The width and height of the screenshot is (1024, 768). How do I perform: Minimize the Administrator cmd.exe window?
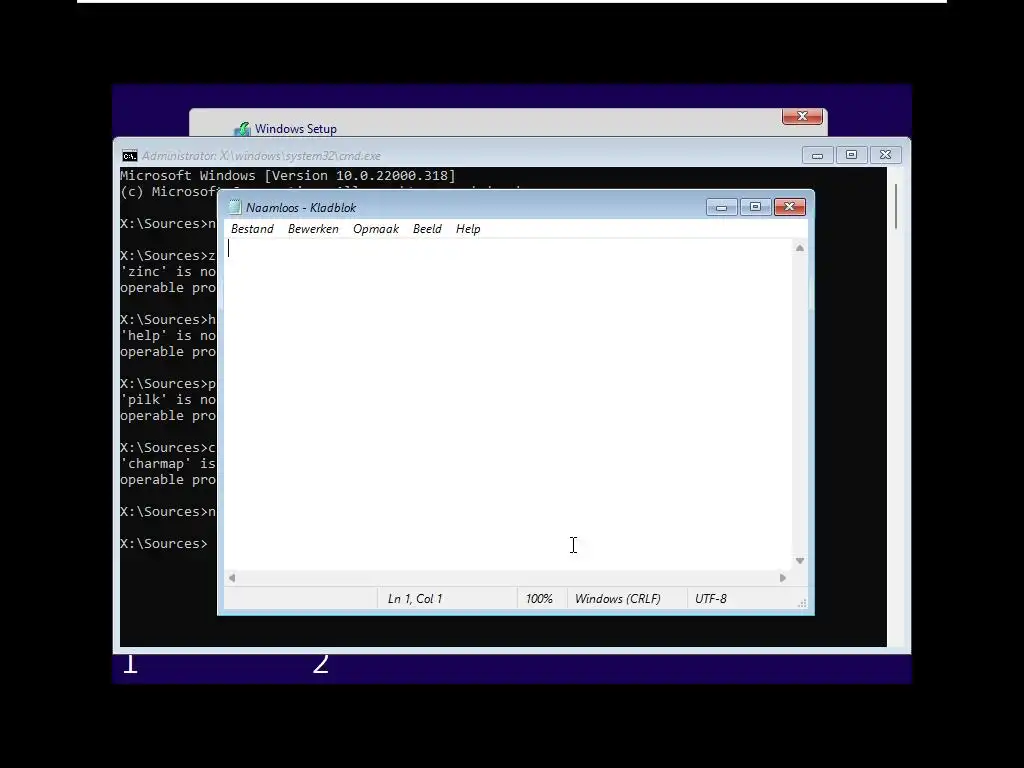pyautogui.click(x=817, y=155)
